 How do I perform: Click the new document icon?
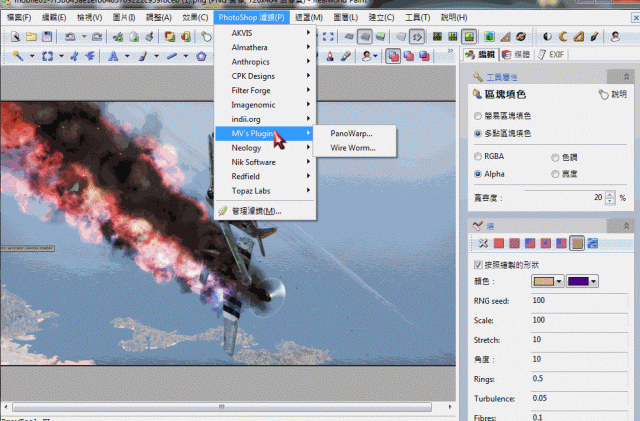tap(16, 37)
